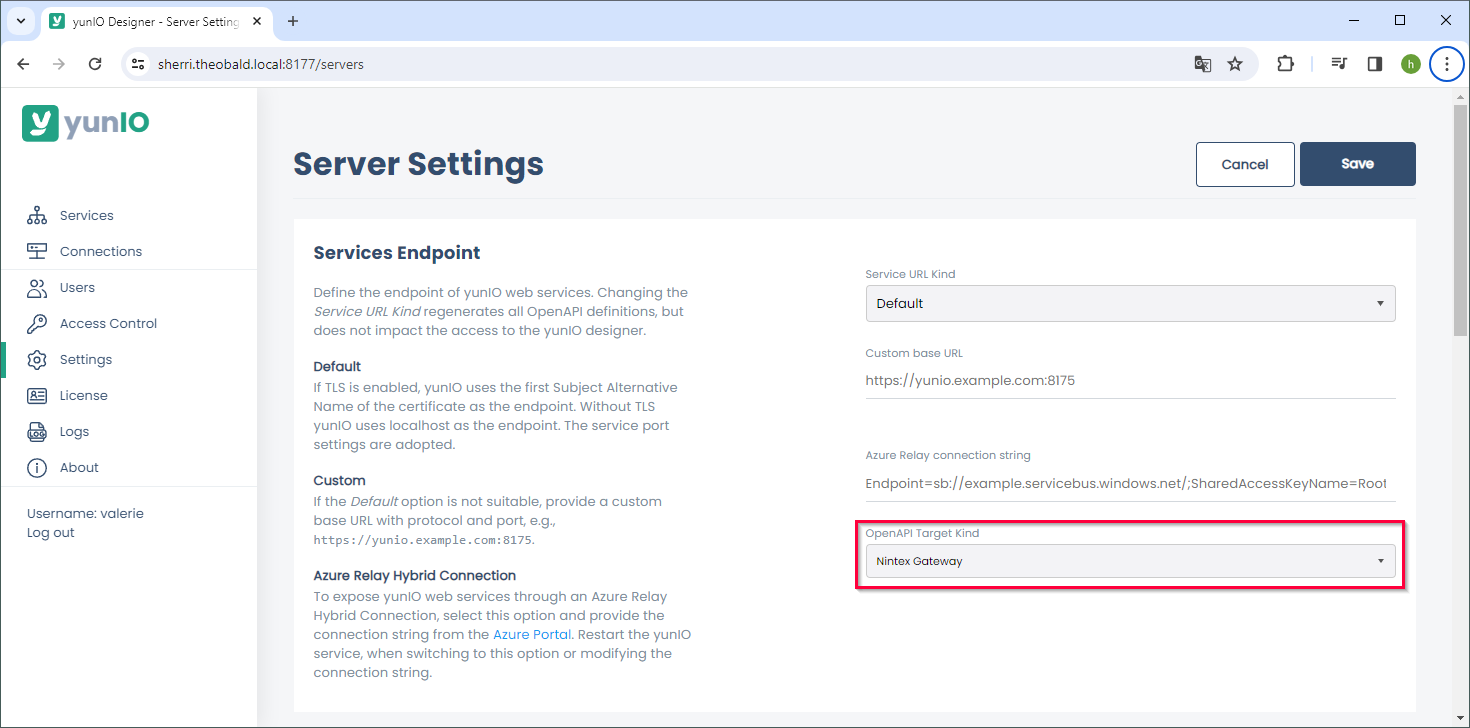Open the Users management page
The height and width of the screenshot is (728, 1470).
tap(76, 287)
